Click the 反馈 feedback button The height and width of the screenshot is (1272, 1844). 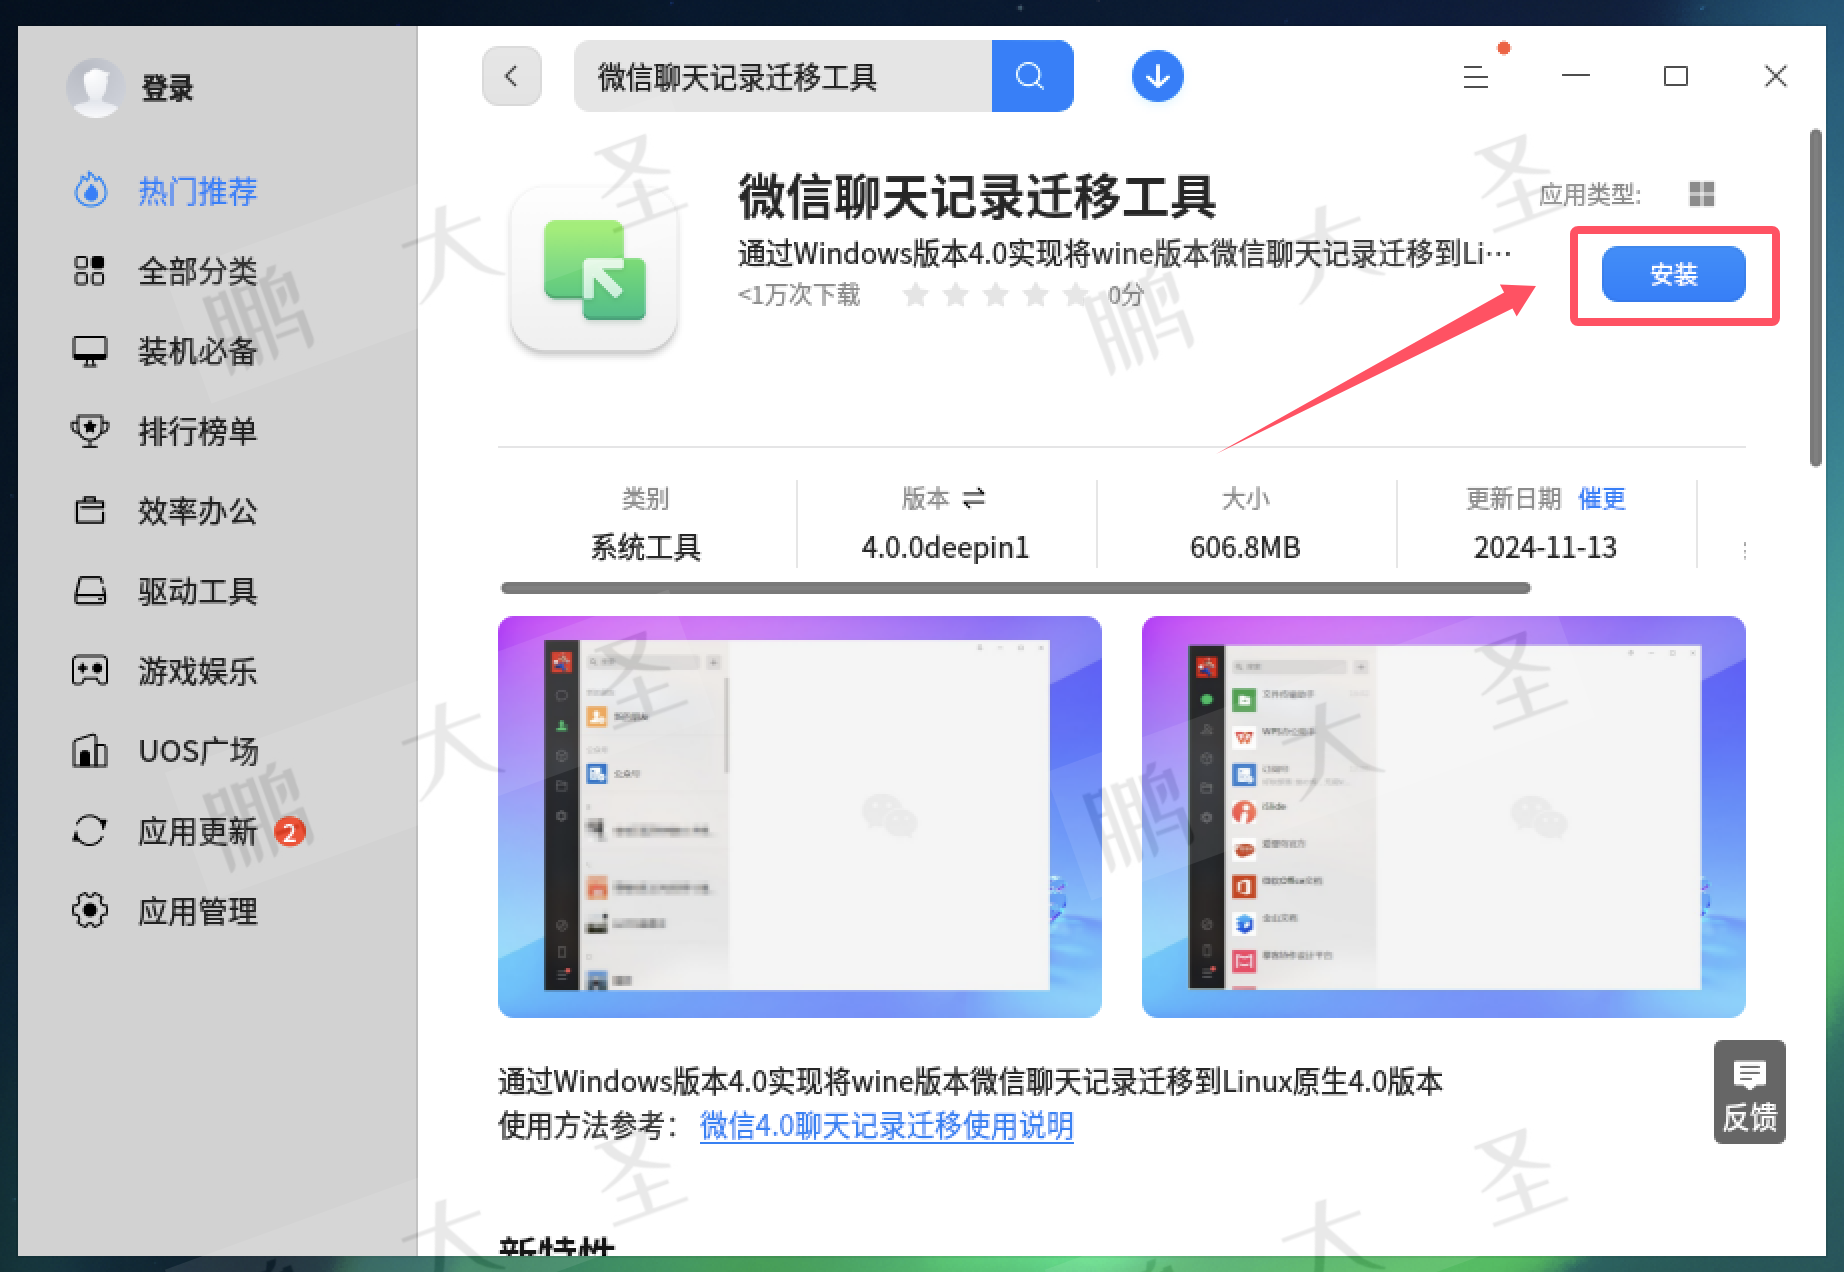click(x=1749, y=1092)
